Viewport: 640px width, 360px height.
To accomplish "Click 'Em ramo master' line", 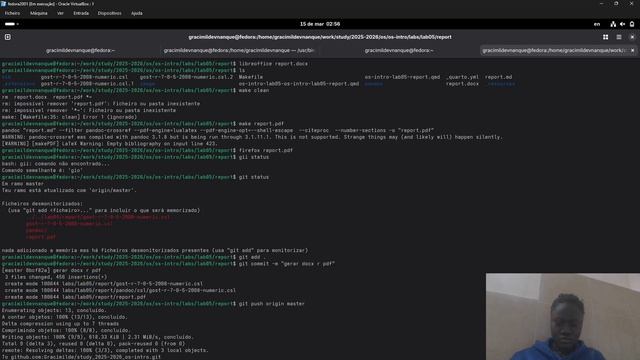I will pyautogui.click(x=23, y=184).
